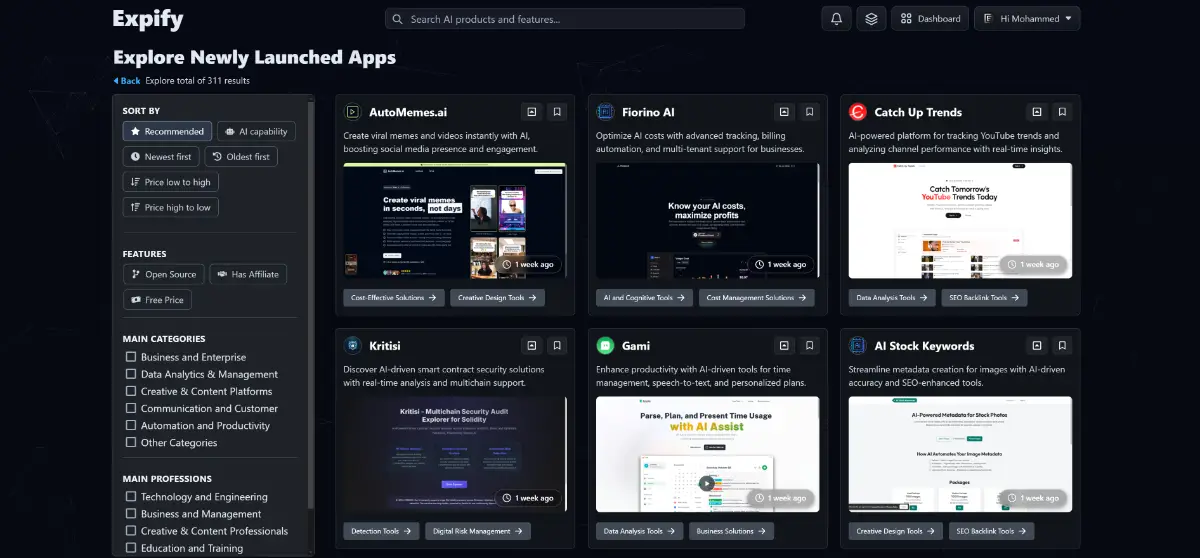Bookmark the AutoMemes.ai app card
The height and width of the screenshot is (558, 1200).
tap(558, 112)
